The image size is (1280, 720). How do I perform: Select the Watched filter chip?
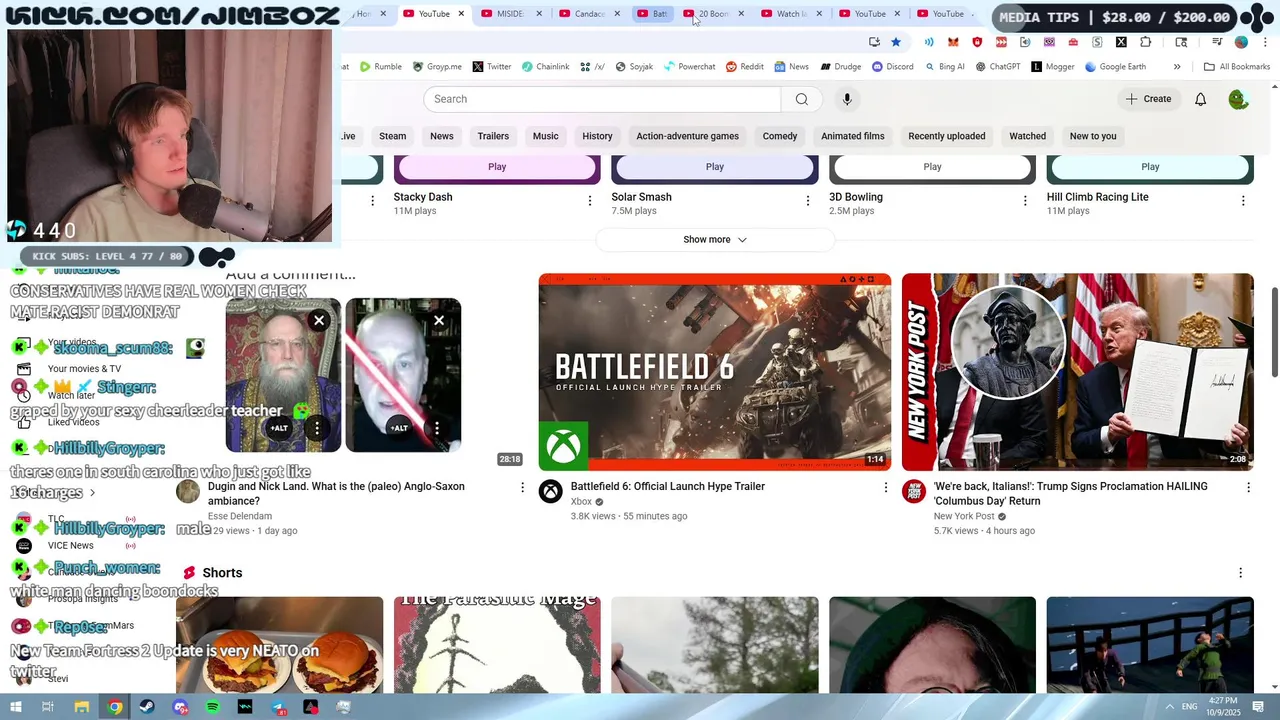pos(1027,136)
